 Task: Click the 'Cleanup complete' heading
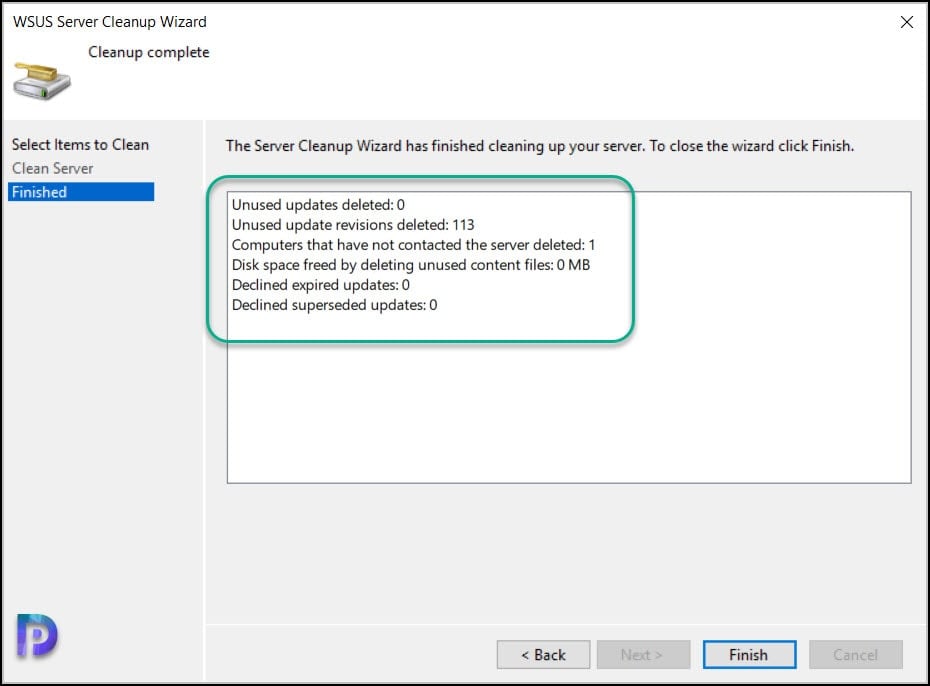(149, 52)
